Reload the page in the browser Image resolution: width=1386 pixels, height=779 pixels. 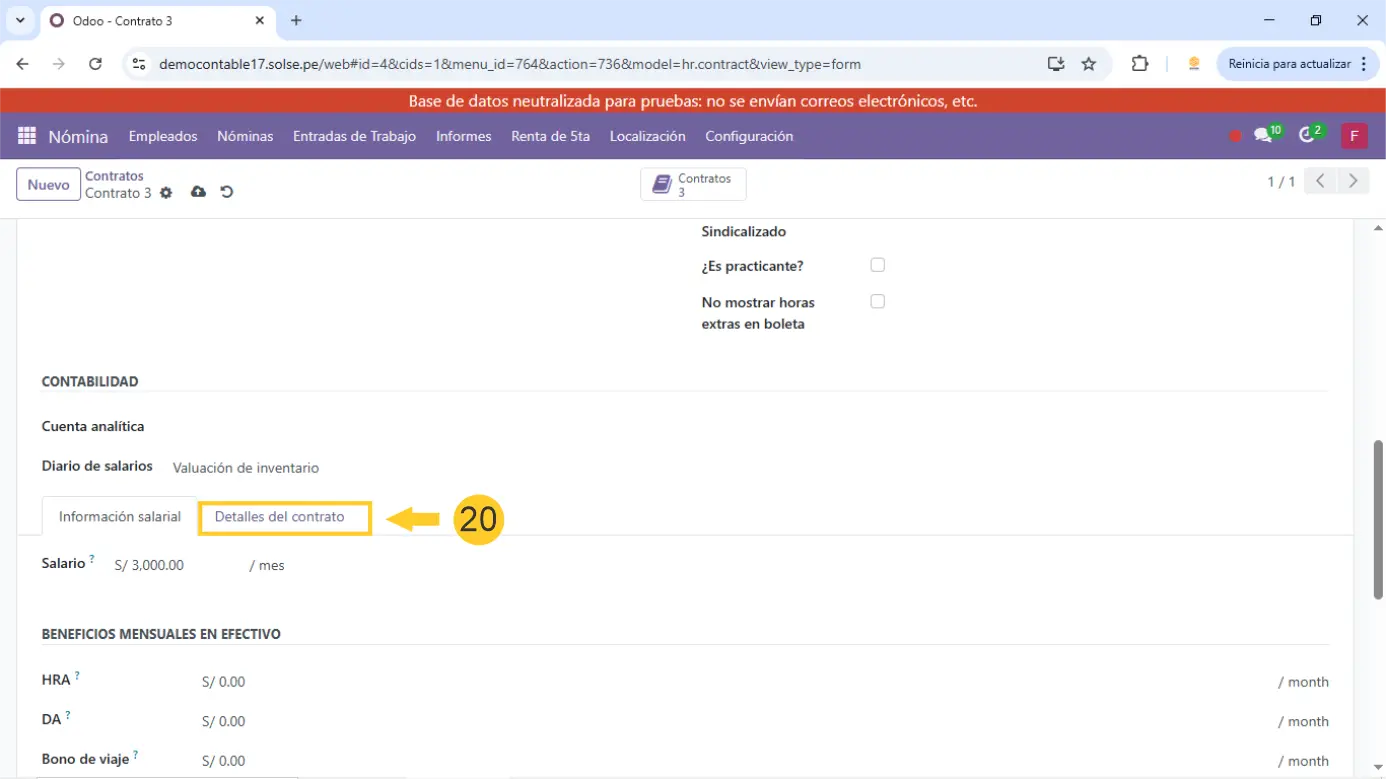[95, 64]
